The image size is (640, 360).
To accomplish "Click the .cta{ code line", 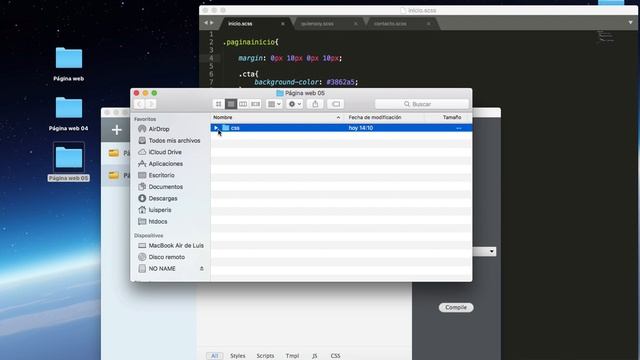I will 248,74.
